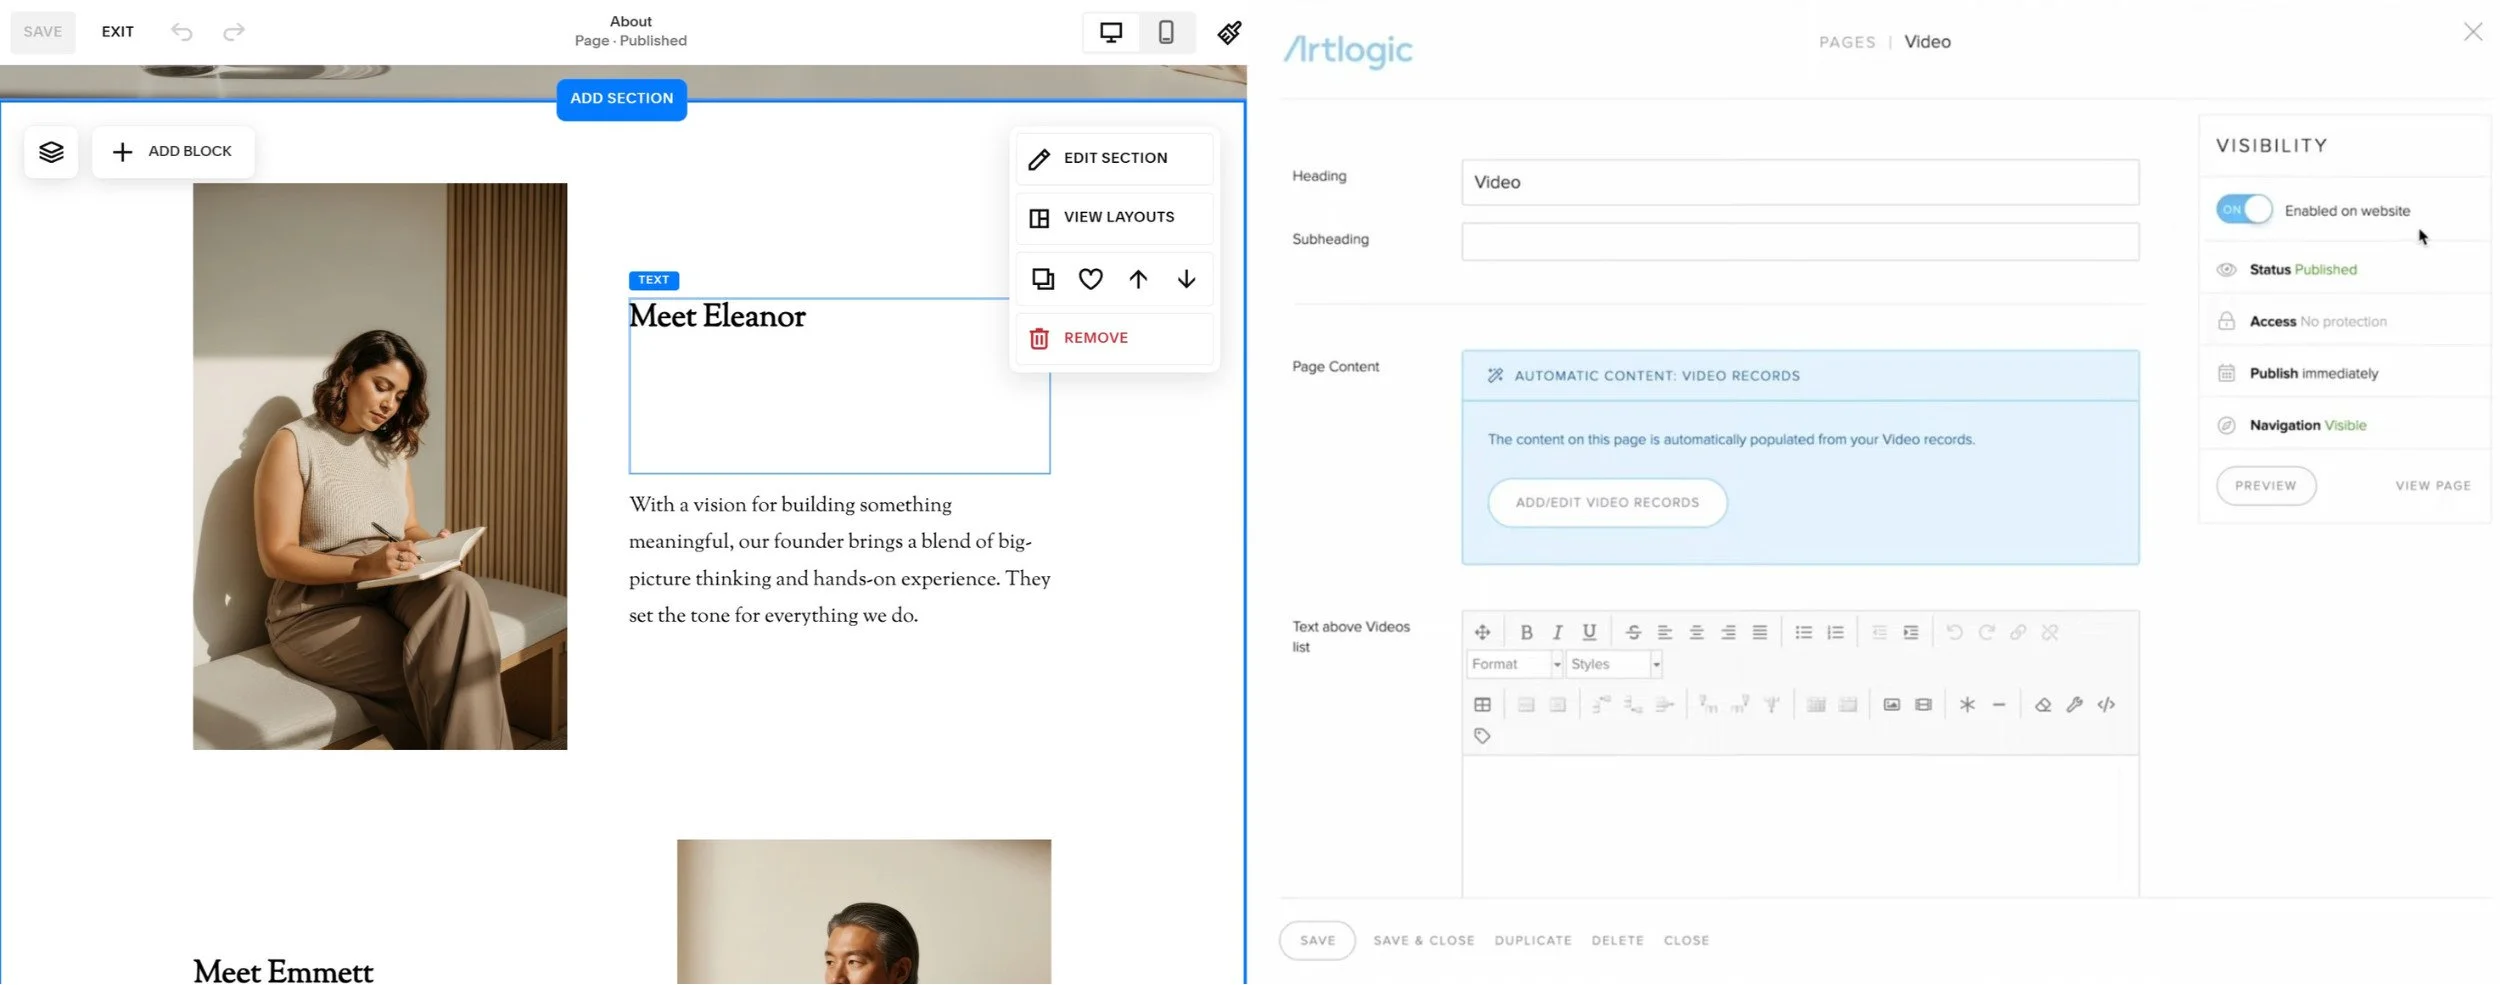This screenshot has width=2500, height=985.
Task: Click Delete in Artlogic footer
Action: [1617, 941]
